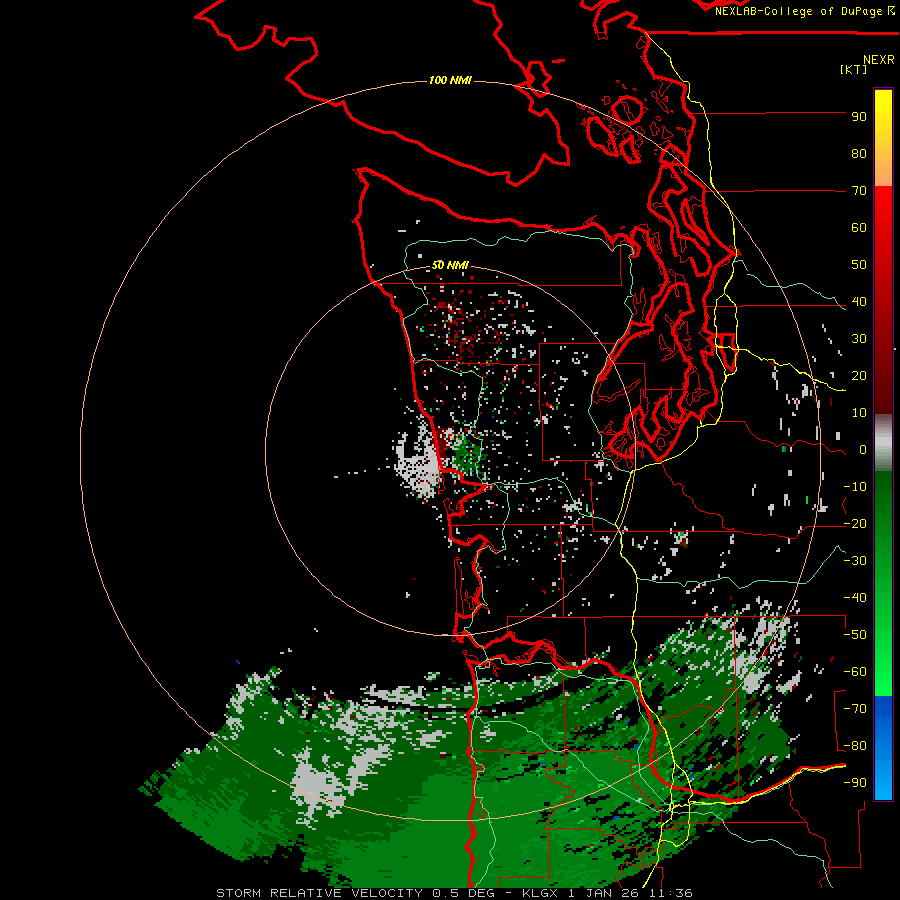The height and width of the screenshot is (900, 900).
Task: Click the -70 value on velocity scale
Action: coord(855,709)
